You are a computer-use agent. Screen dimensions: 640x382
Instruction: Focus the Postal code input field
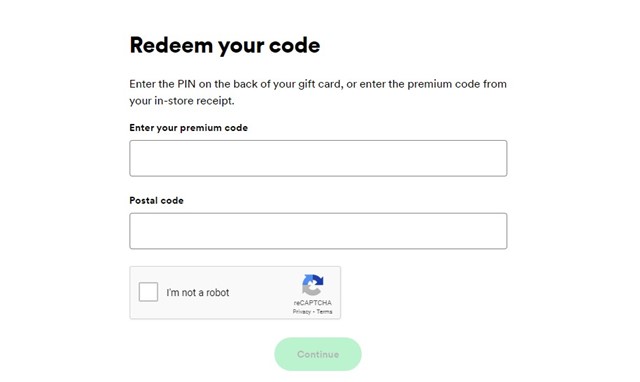318,231
